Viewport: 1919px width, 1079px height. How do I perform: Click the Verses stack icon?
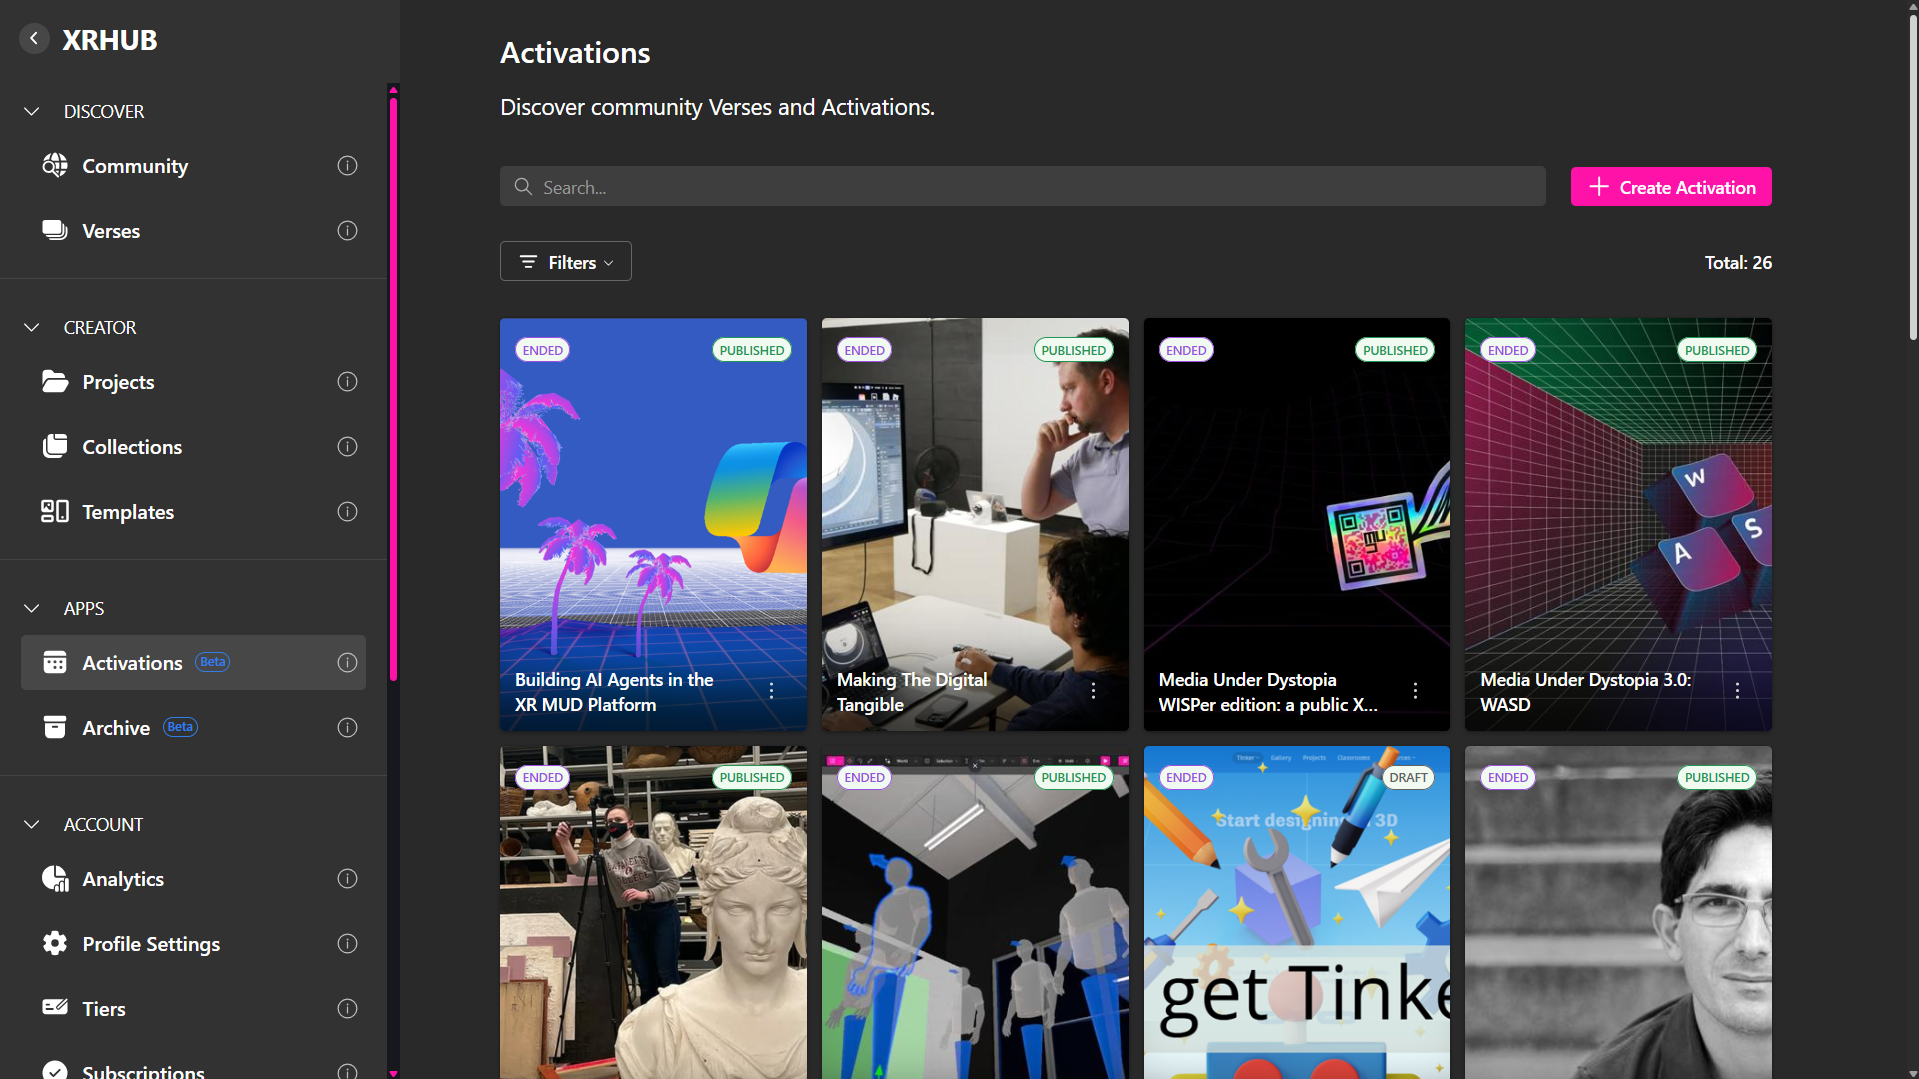click(55, 230)
